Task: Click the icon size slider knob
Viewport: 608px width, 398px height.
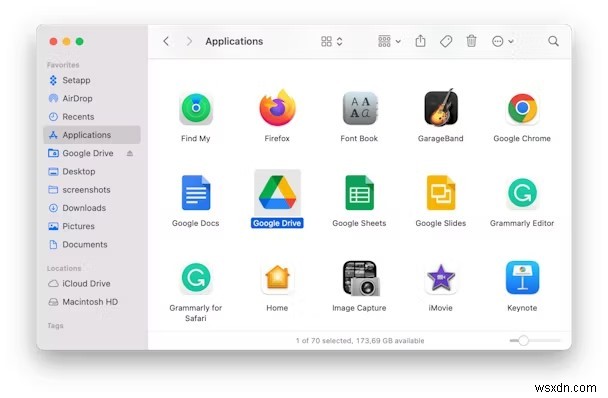Action: 523,341
